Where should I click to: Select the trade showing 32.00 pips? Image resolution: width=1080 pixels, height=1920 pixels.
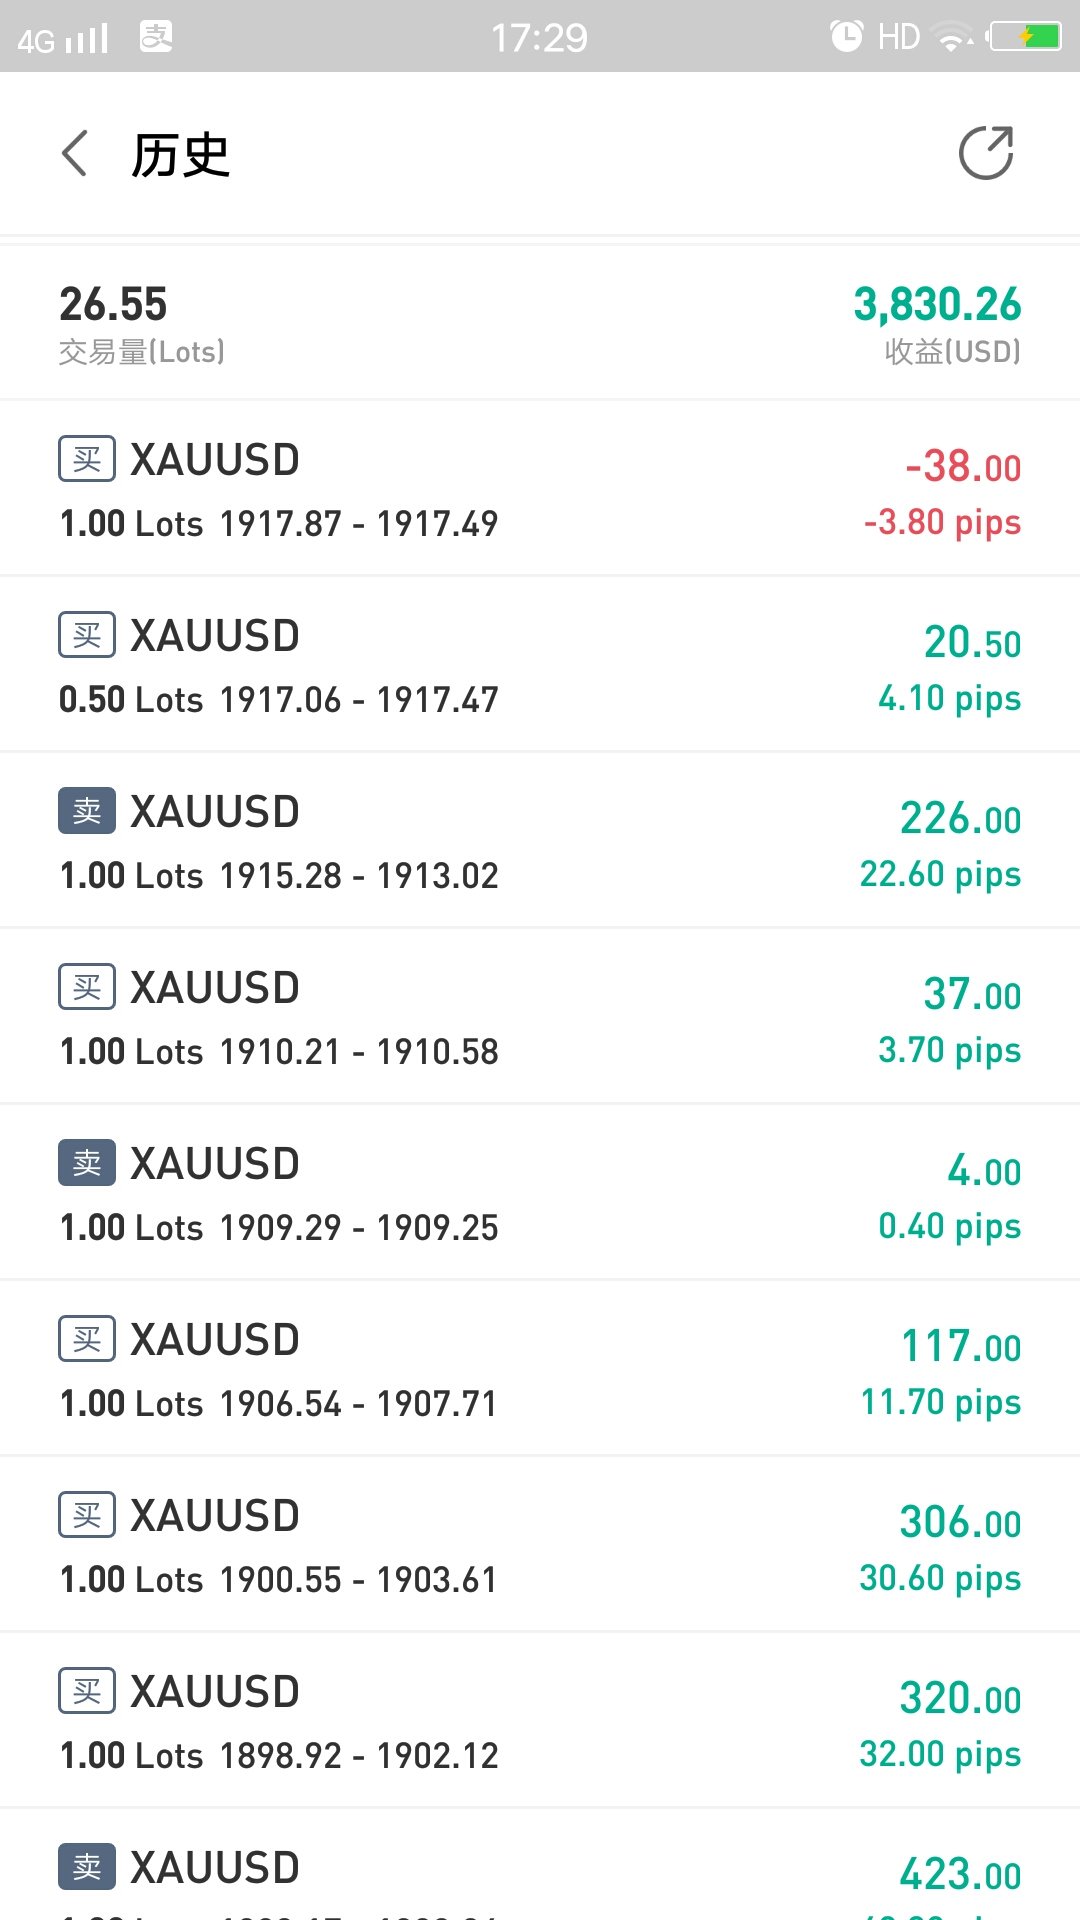[540, 1720]
